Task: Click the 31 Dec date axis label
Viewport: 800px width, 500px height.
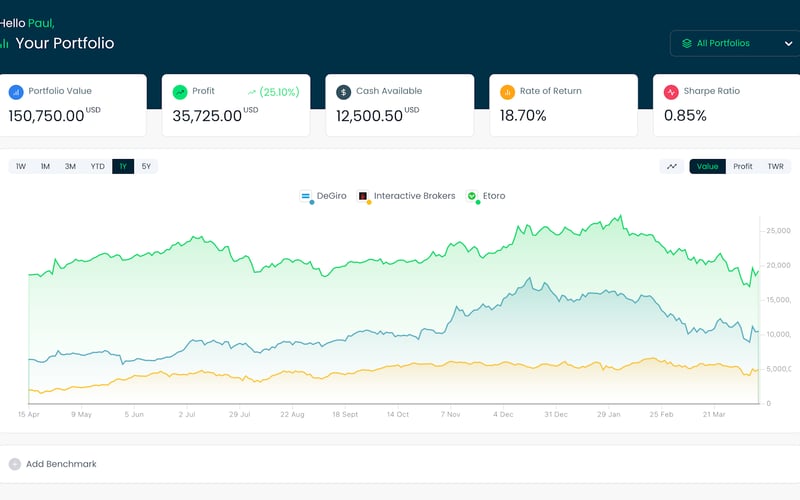Action: coord(556,414)
